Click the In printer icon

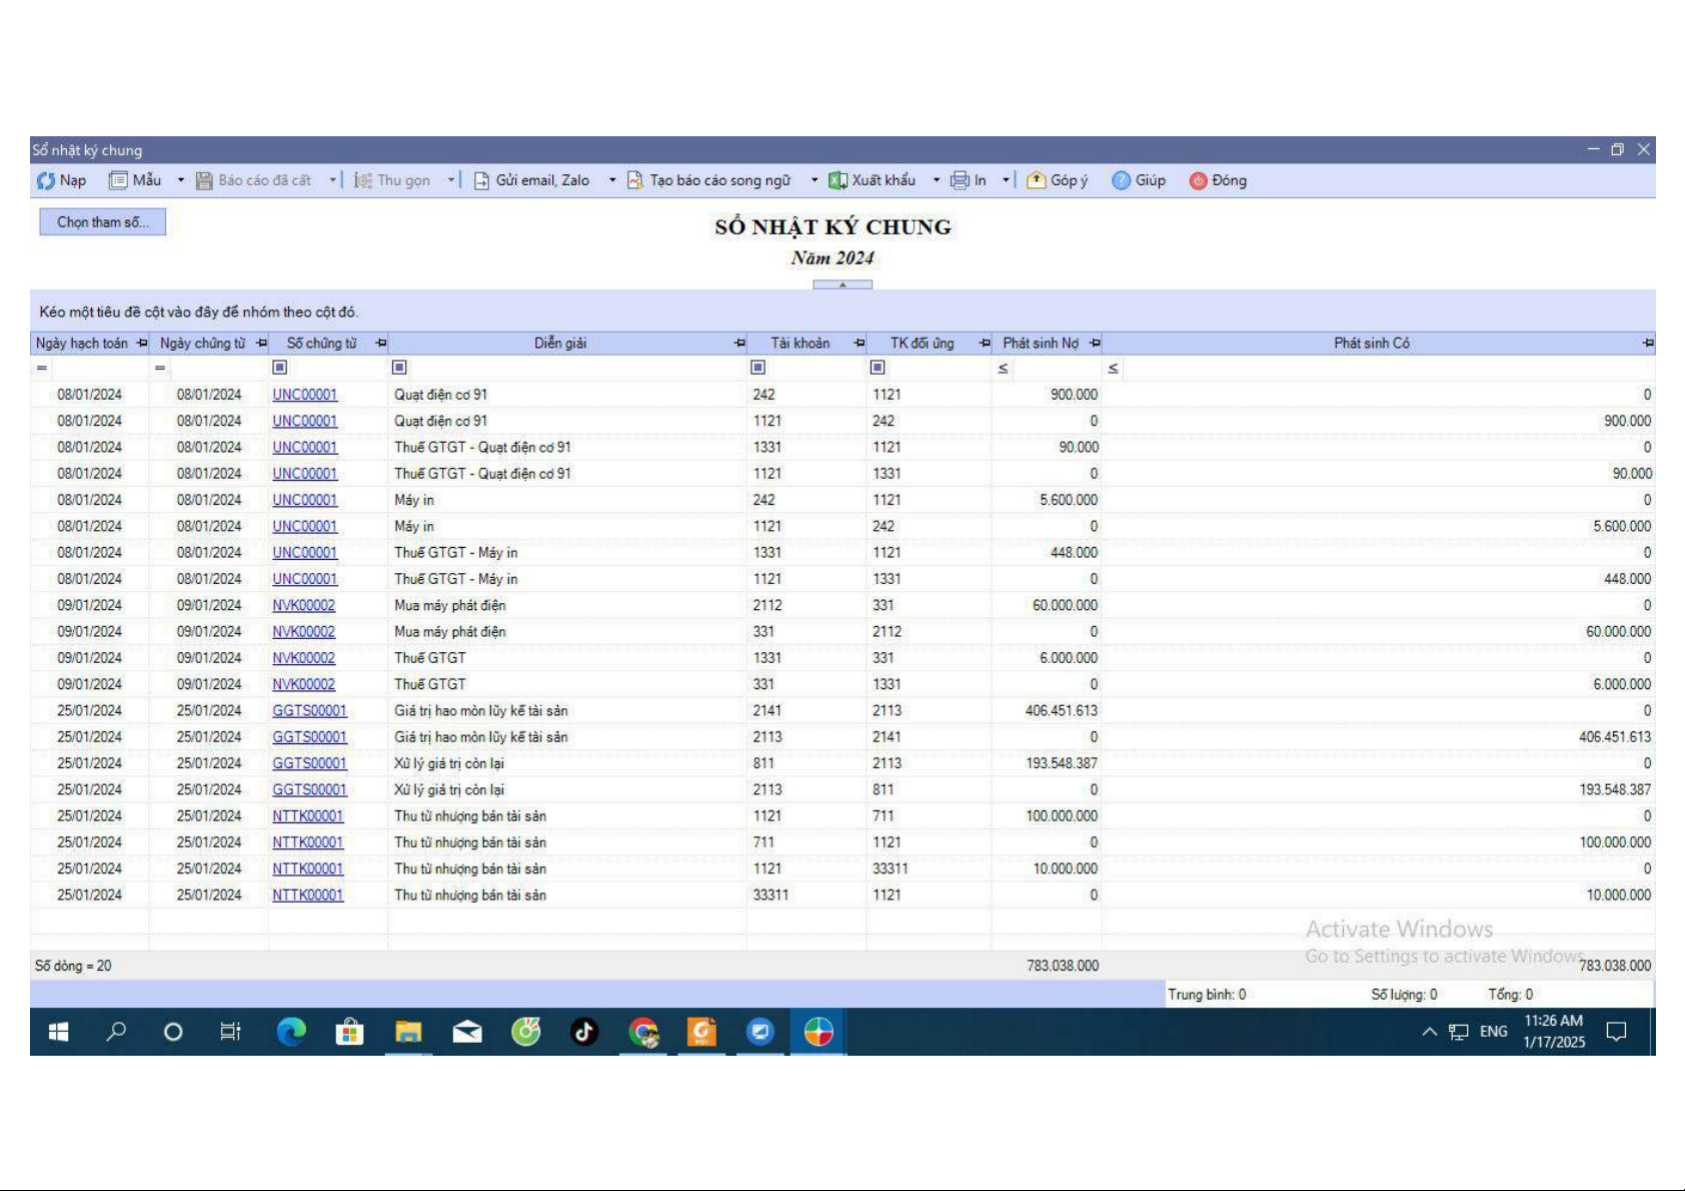point(960,181)
